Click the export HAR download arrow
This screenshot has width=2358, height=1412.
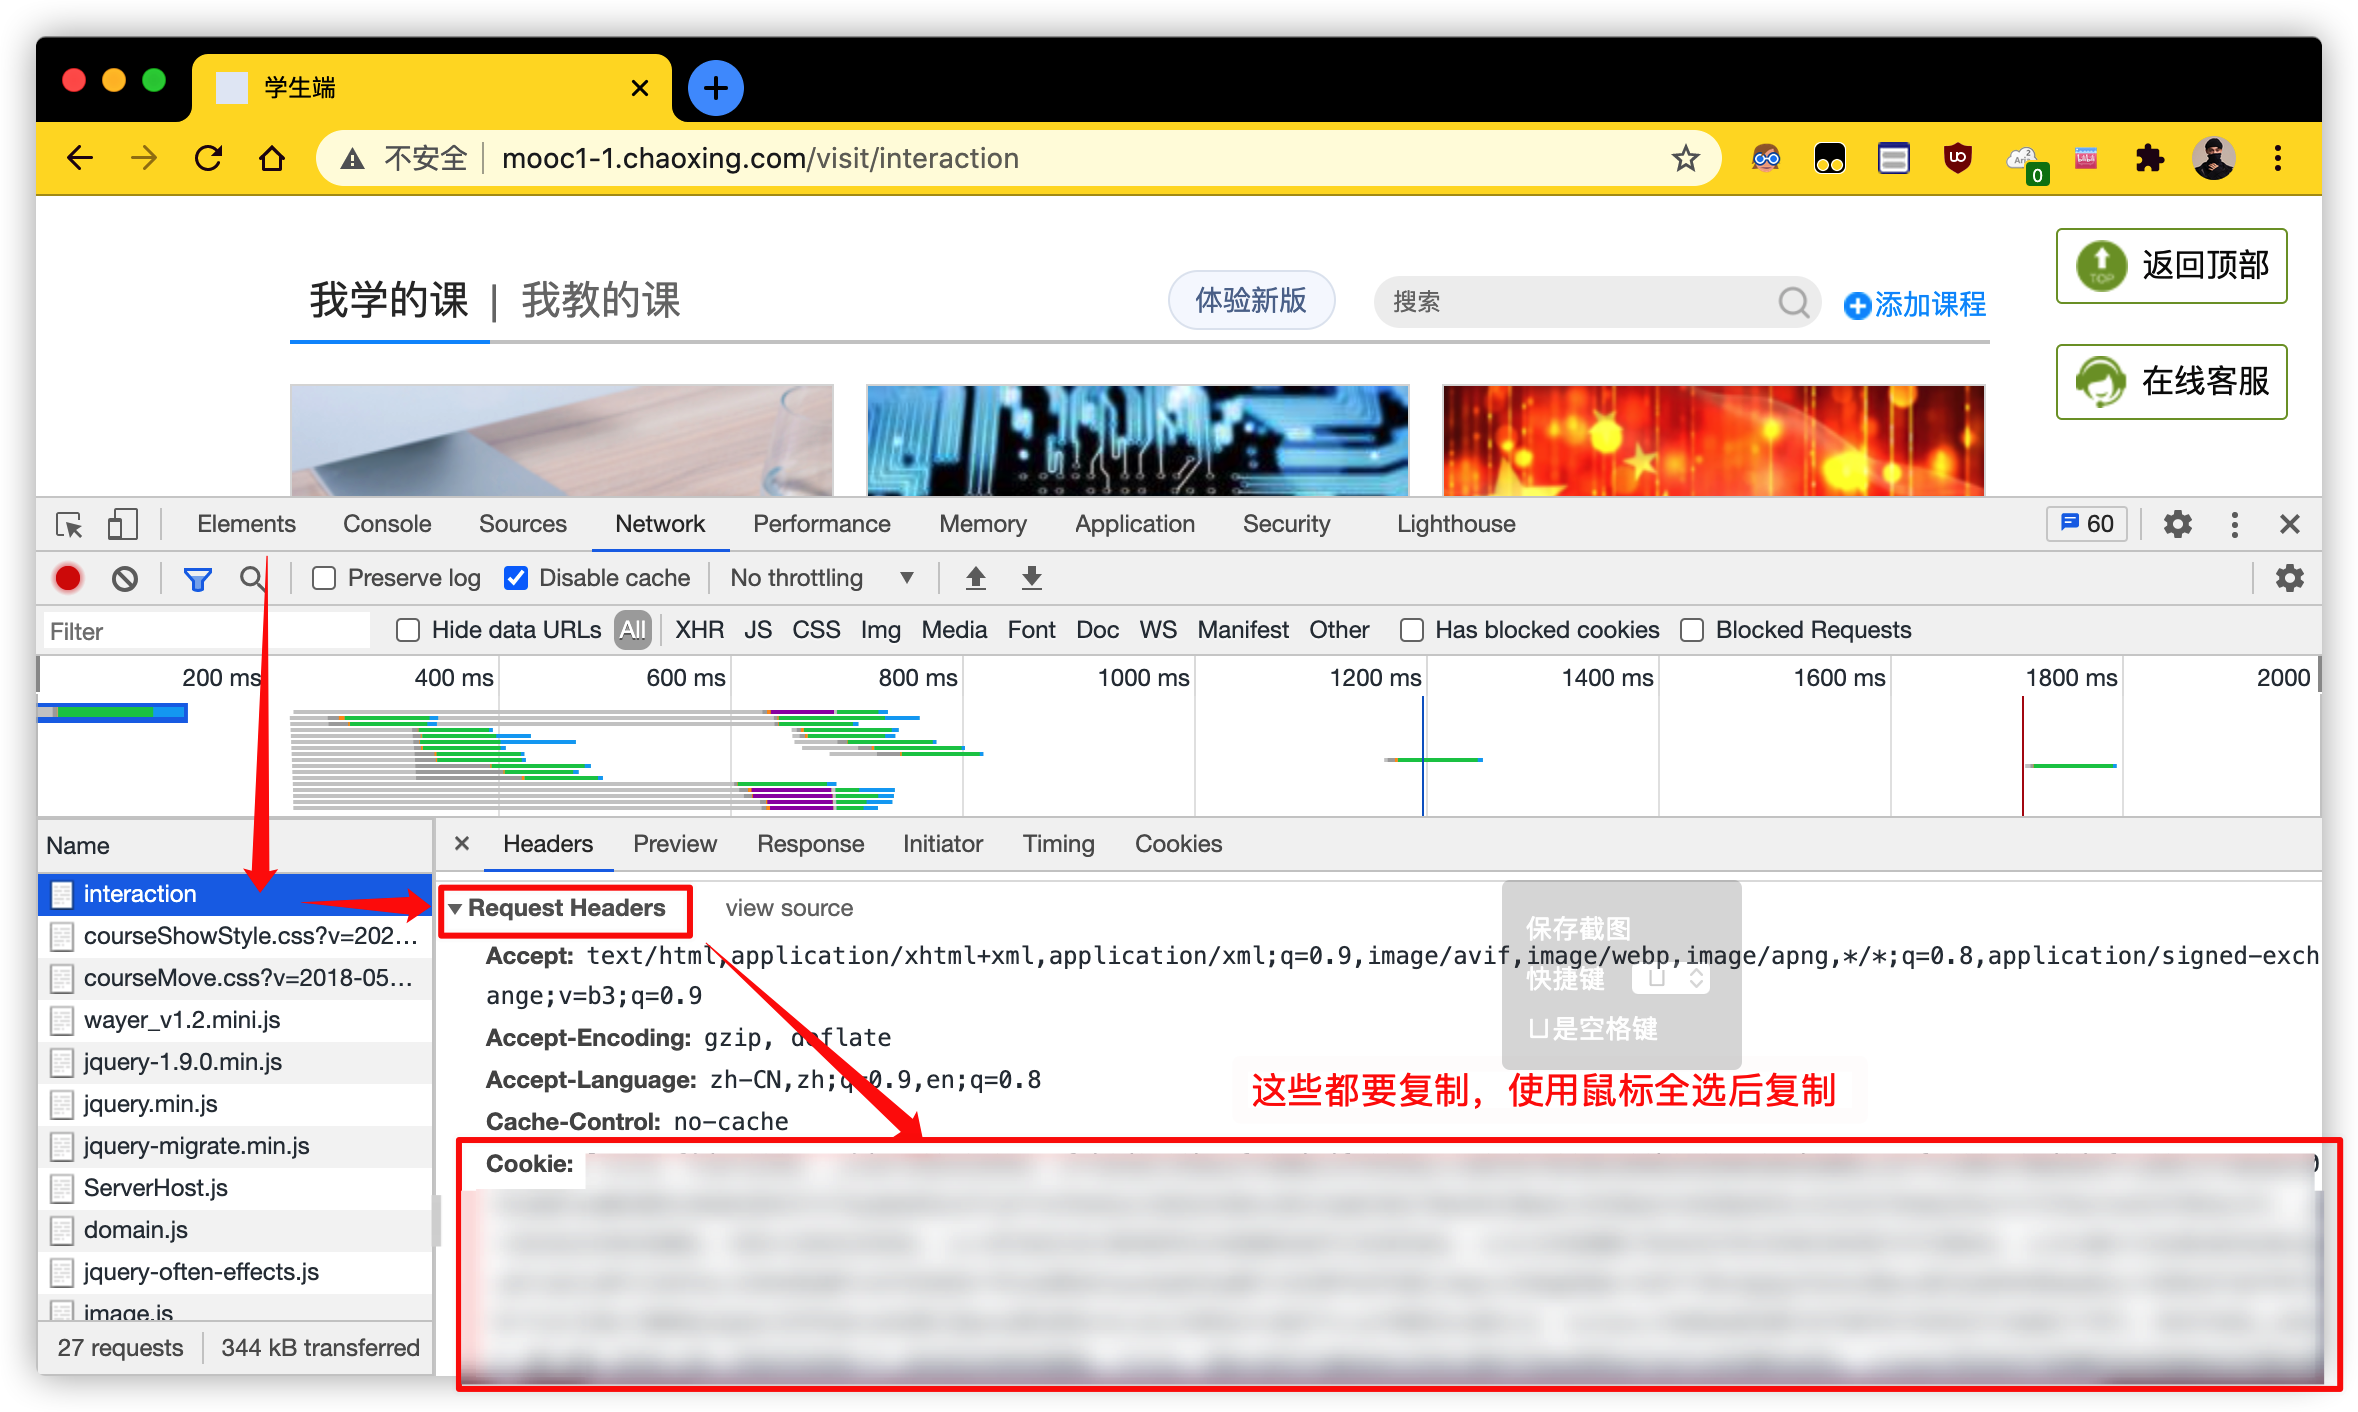point(1032,578)
